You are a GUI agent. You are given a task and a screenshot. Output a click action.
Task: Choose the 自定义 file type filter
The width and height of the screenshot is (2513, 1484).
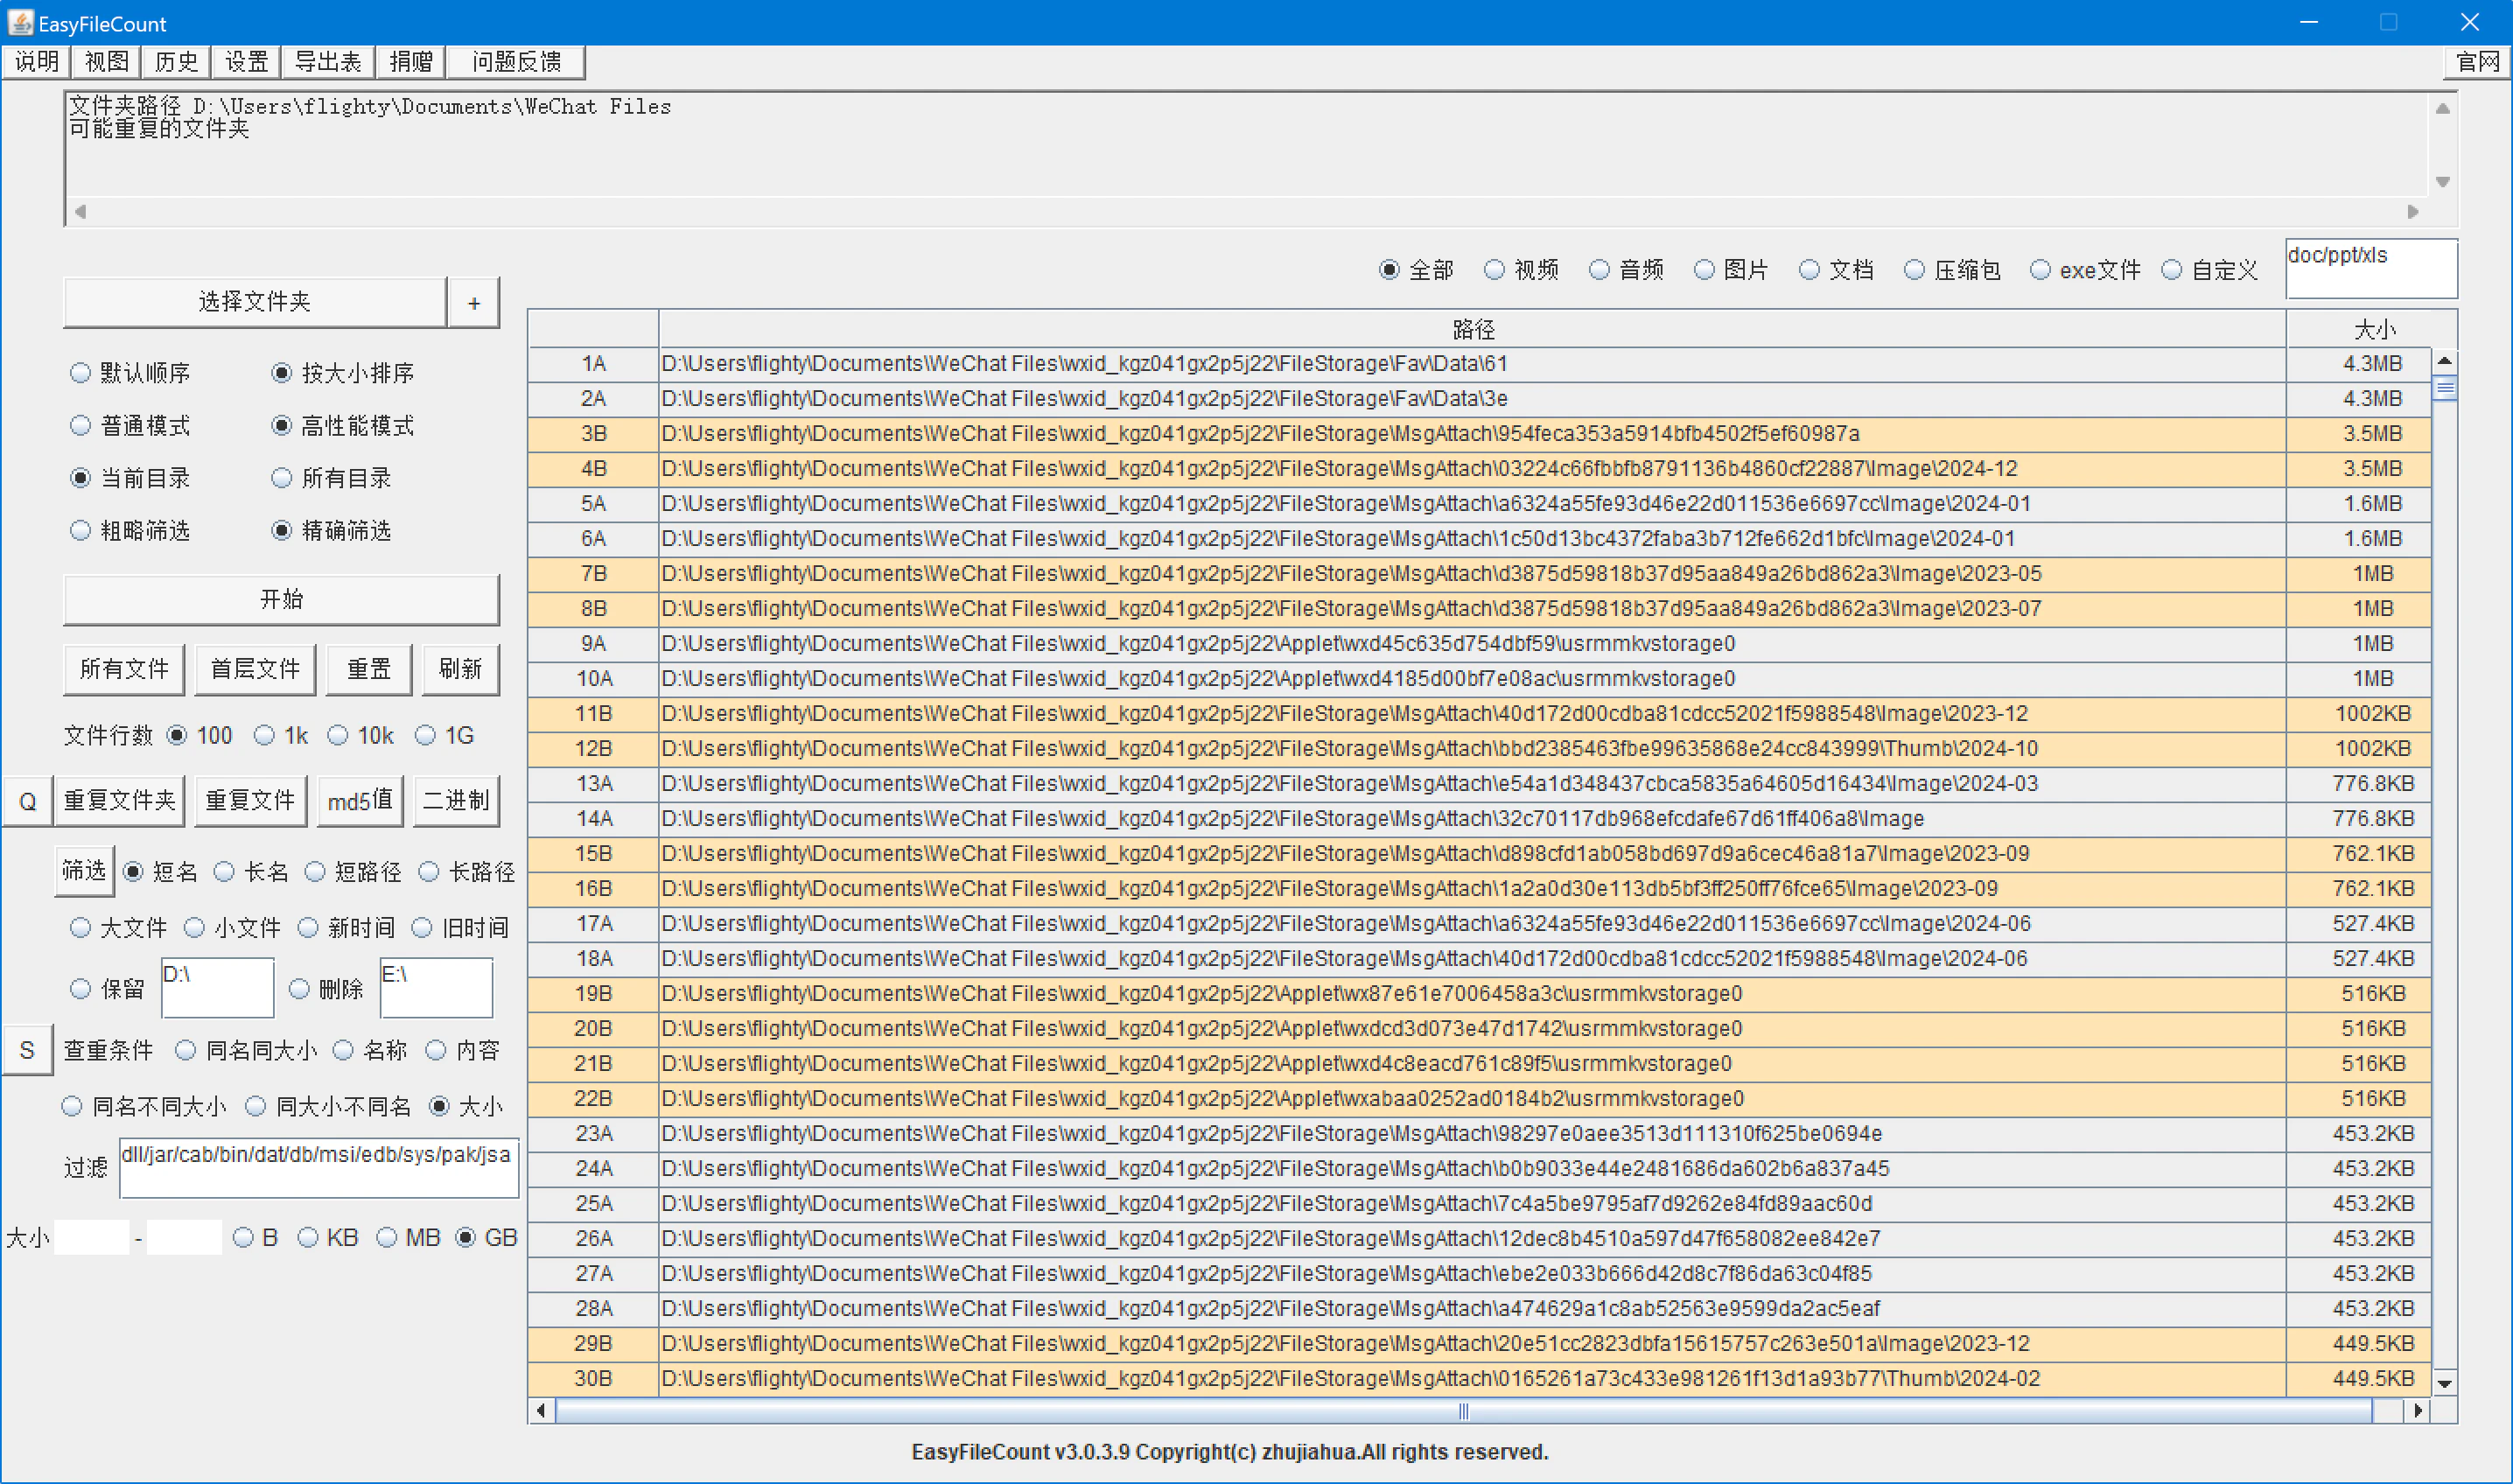(x=2210, y=270)
